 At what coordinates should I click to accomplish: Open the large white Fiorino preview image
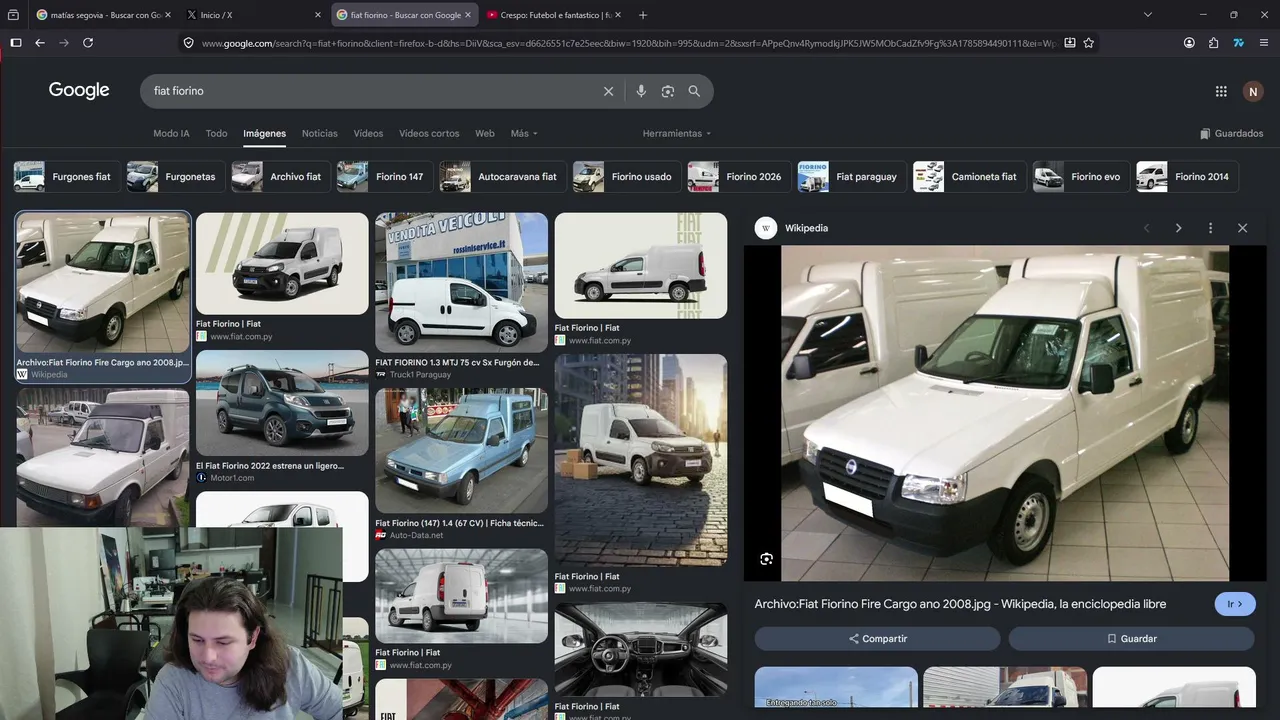pos(1005,413)
